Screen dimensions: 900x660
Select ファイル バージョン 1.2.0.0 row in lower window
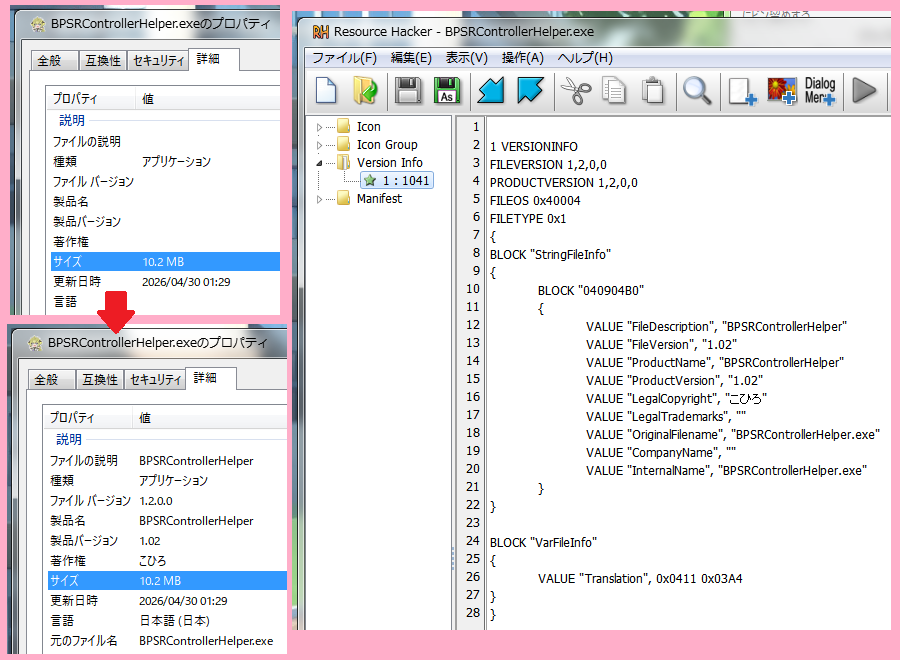click(x=167, y=501)
